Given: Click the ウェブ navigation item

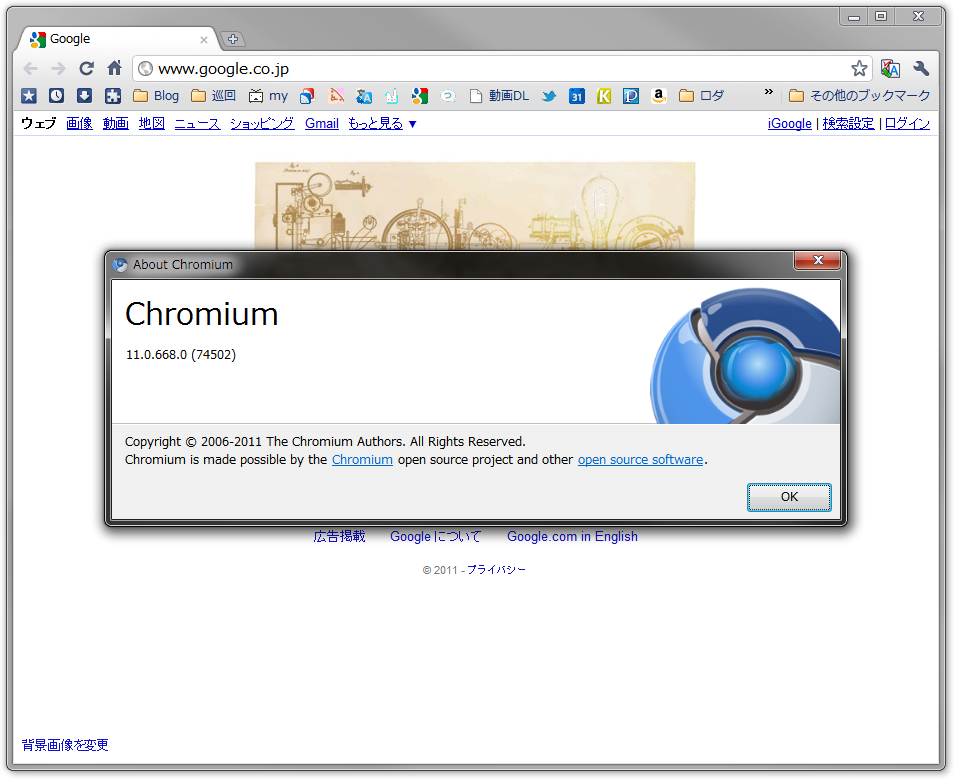Looking at the screenshot, I should tap(38, 124).
